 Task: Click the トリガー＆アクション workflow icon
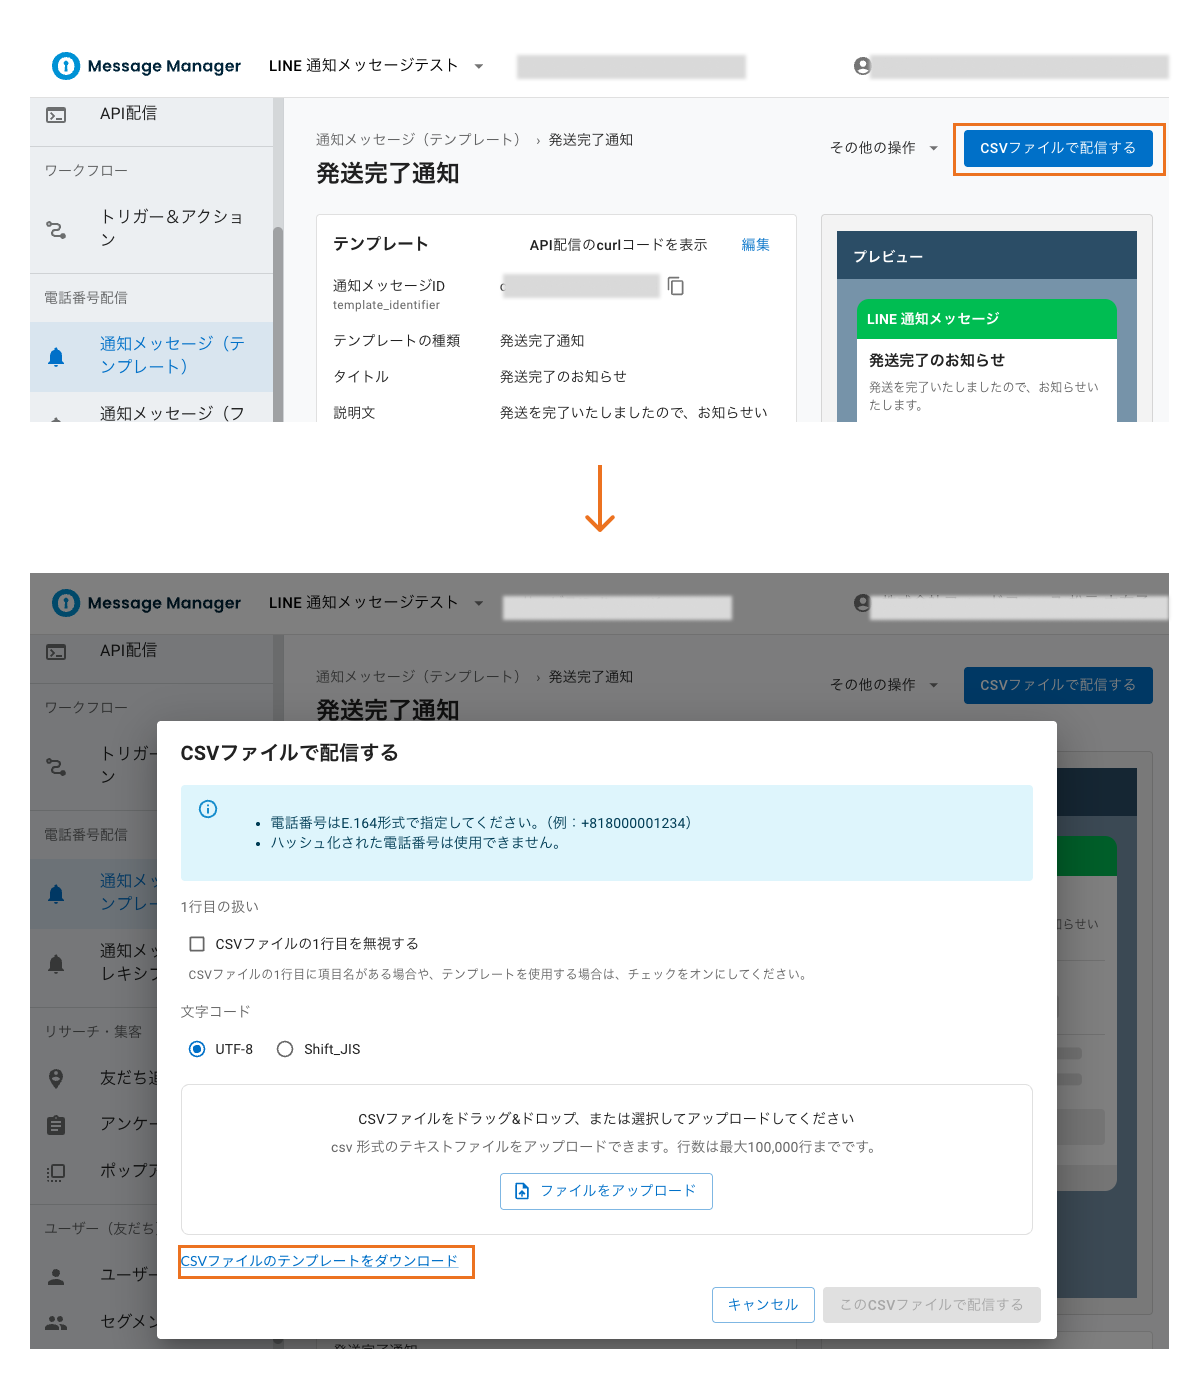click(x=57, y=230)
